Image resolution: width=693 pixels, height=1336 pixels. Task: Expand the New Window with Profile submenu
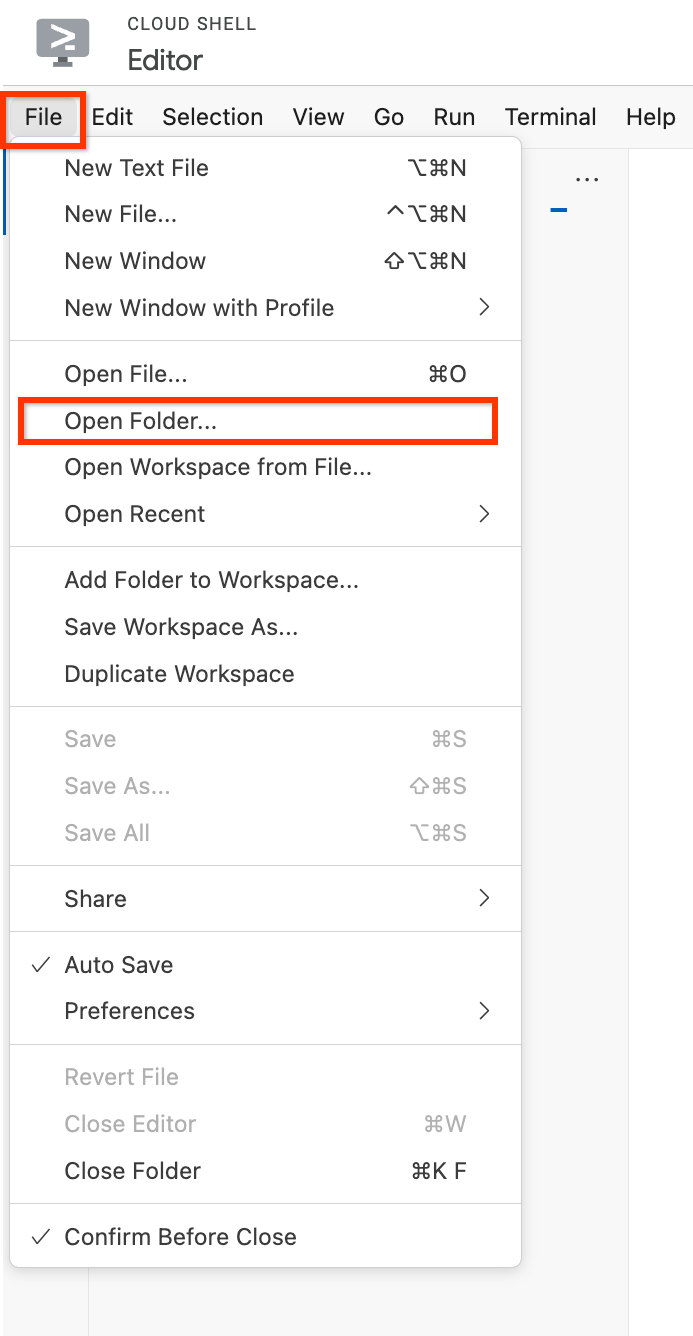point(199,307)
